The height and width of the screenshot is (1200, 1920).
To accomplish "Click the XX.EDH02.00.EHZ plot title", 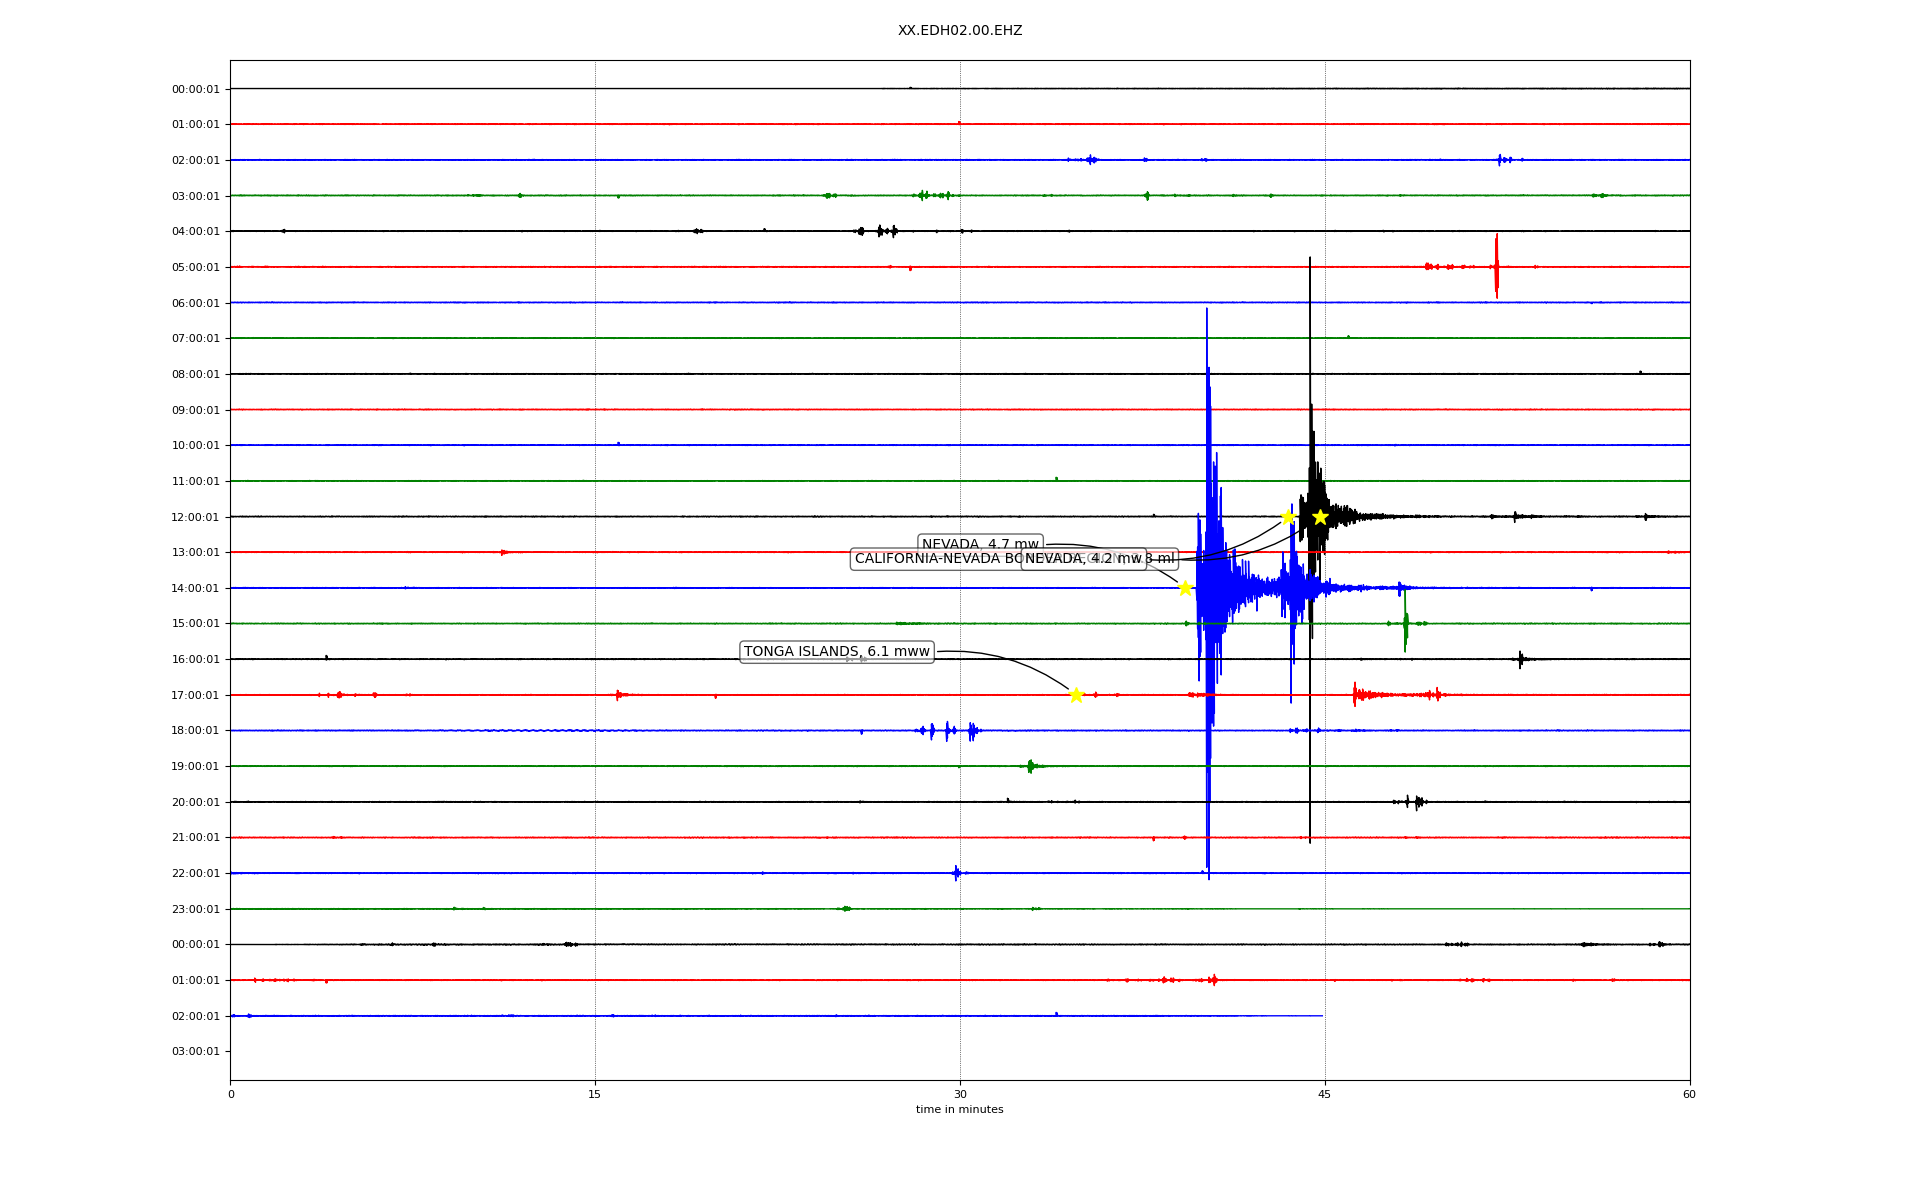I will click(959, 31).
